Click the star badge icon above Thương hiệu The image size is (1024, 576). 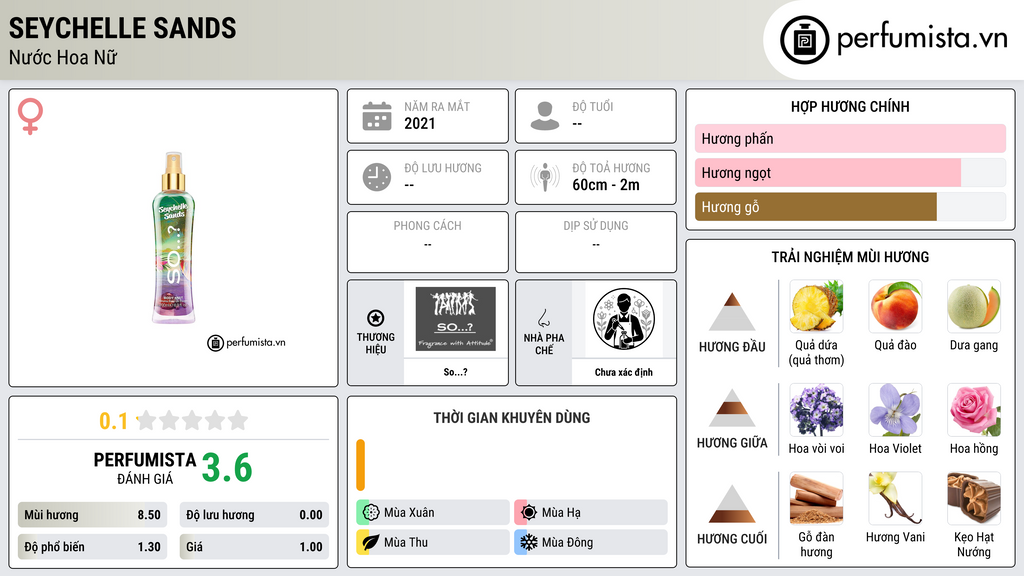point(376,318)
